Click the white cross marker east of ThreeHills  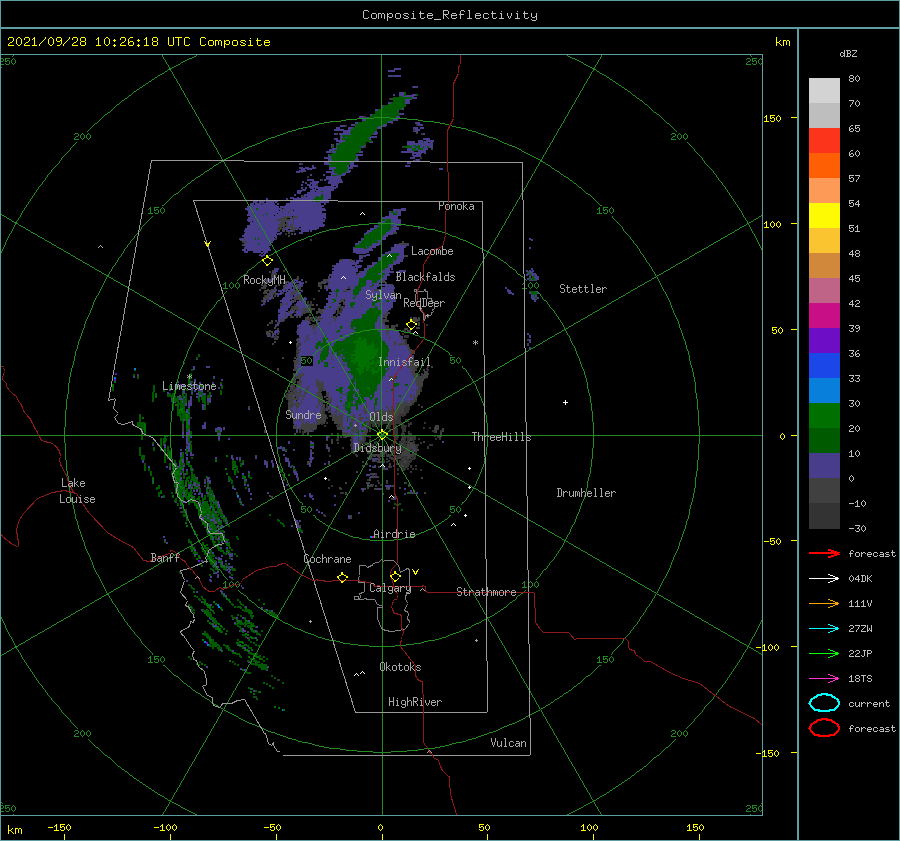[x=565, y=402]
